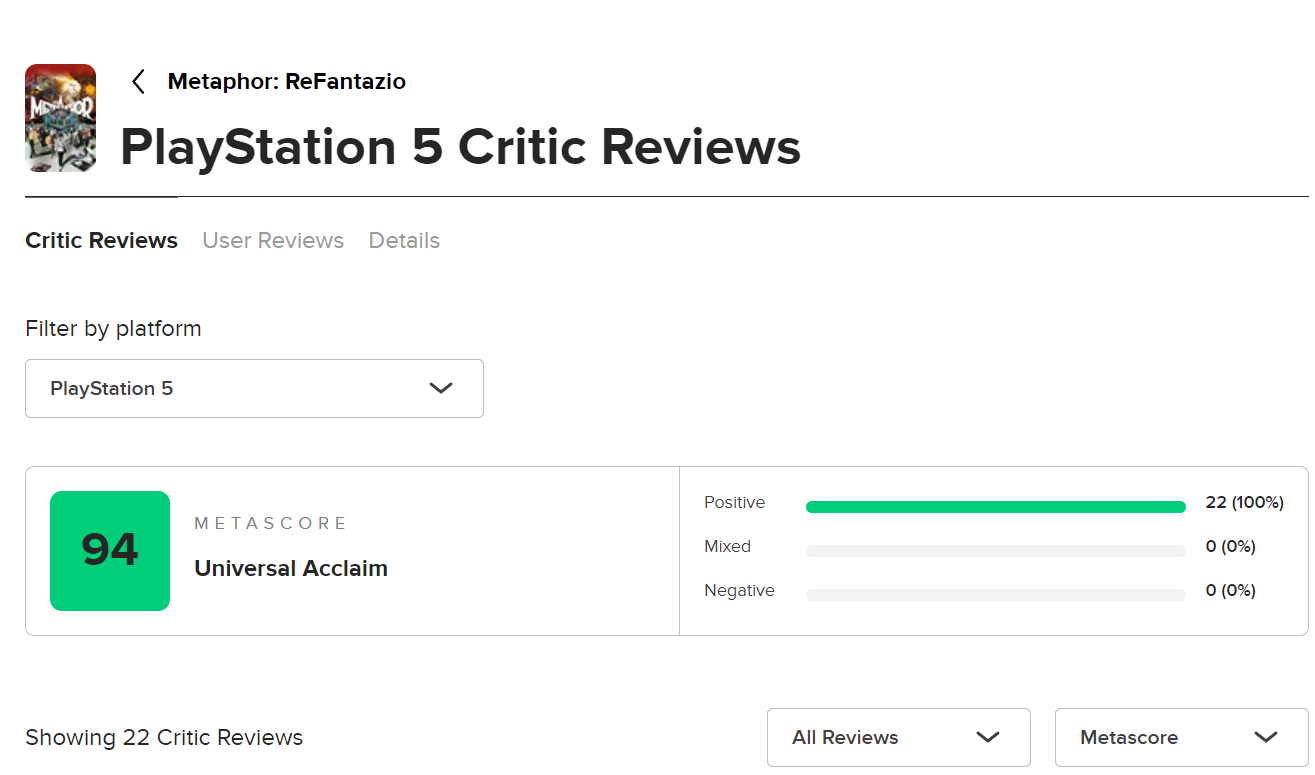This screenshot has height=775, width=1315.
Task: Click the green 94 Metascore badge
Action: coord(110,551)
